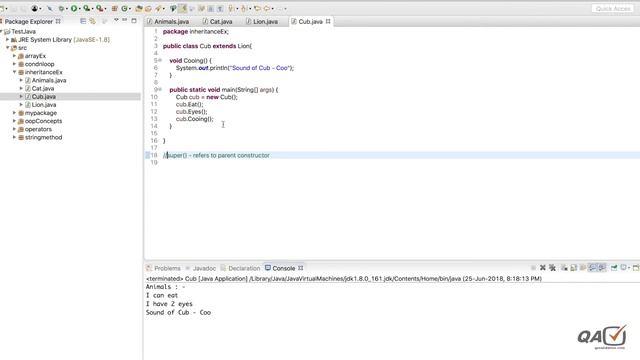Viewport: 640px width, 360px height.
Task: Click the user profile icon in toolbar
Action: (x=35, y=8)
